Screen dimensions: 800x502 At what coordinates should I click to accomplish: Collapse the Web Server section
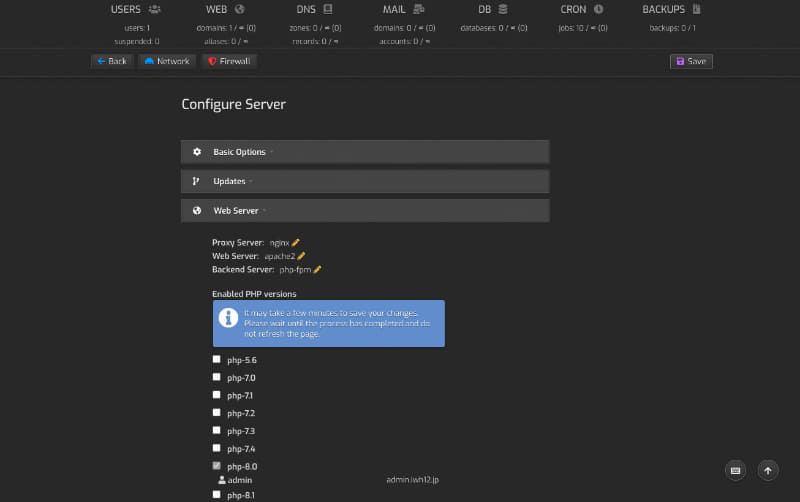click(365, 211)
